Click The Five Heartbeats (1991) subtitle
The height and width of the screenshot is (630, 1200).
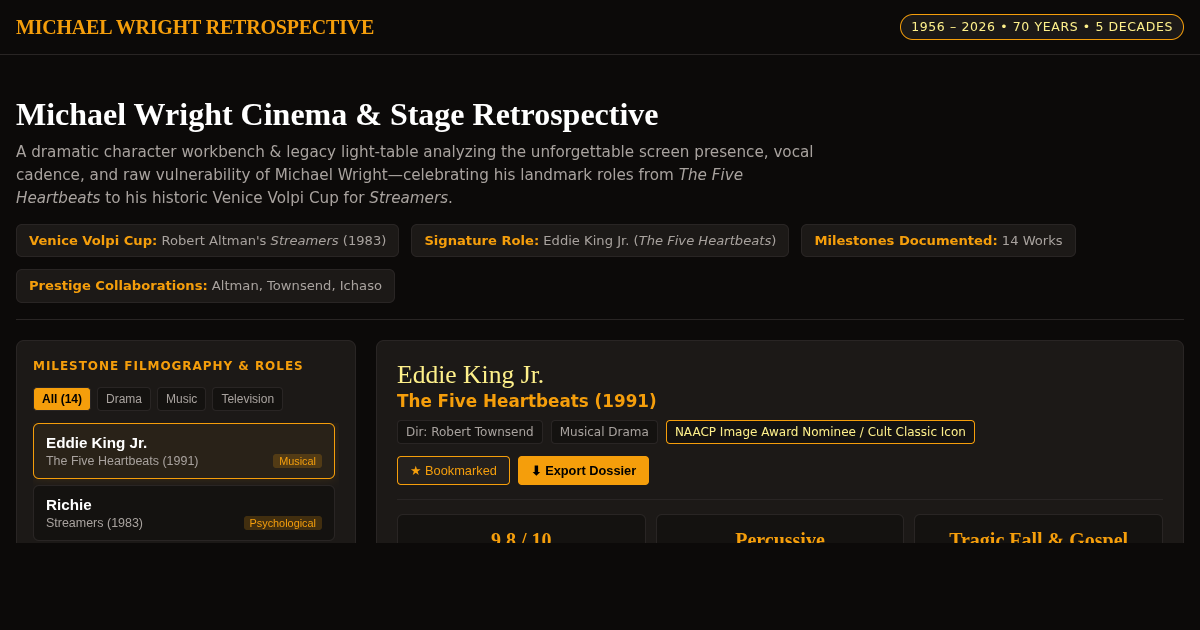[527, 401]
